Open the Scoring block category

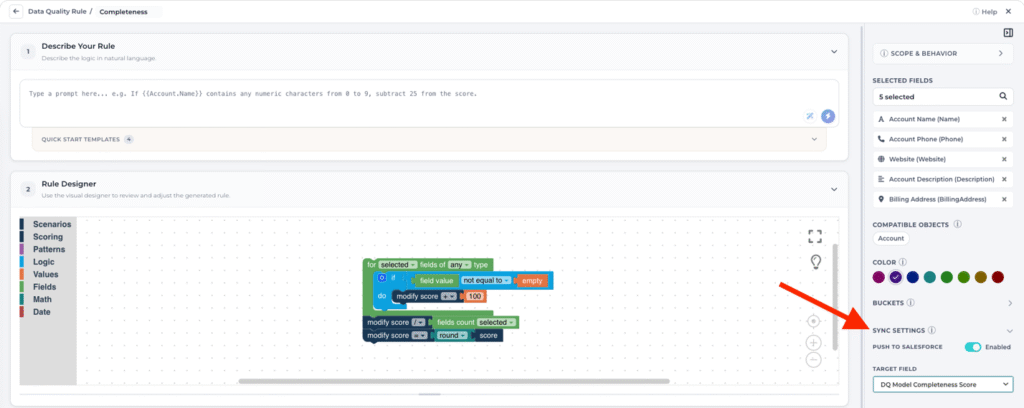(46, 237)
